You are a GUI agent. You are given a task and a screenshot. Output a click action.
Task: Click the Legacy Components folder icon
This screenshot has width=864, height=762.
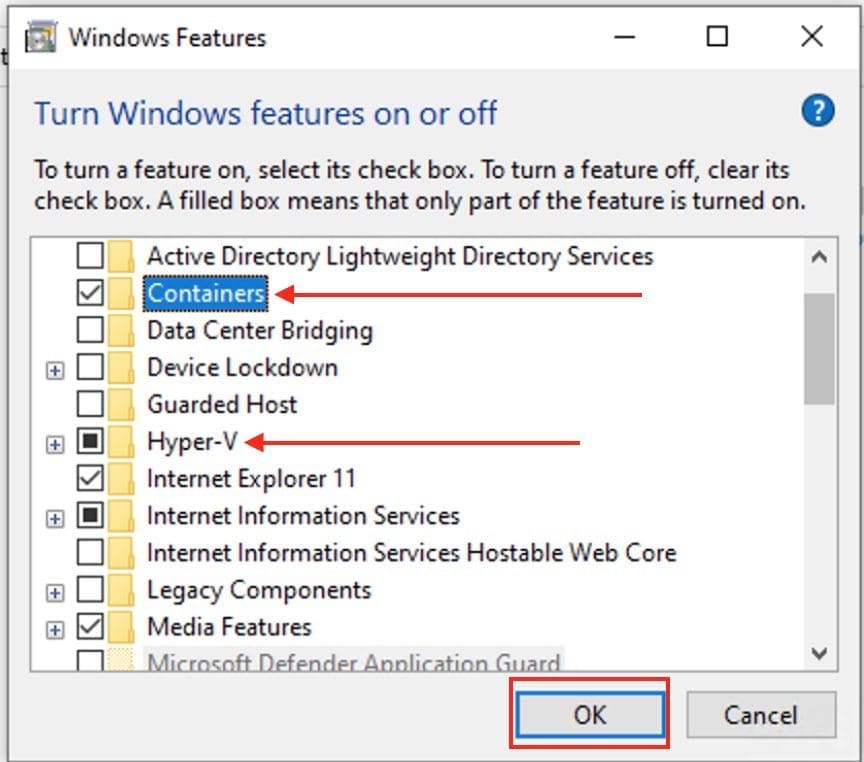point(121,590)
